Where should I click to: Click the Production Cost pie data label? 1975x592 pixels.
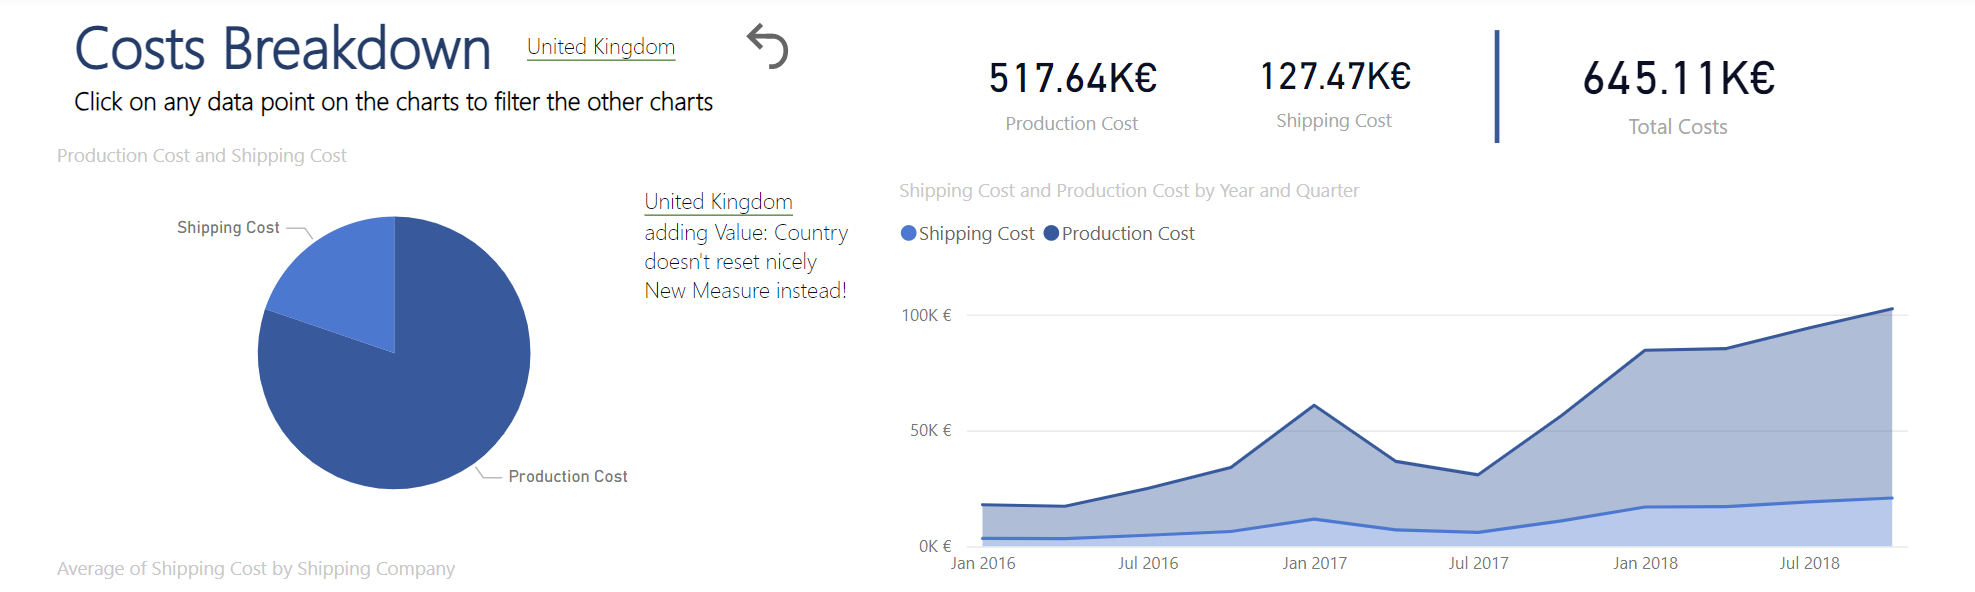[567, 476]
